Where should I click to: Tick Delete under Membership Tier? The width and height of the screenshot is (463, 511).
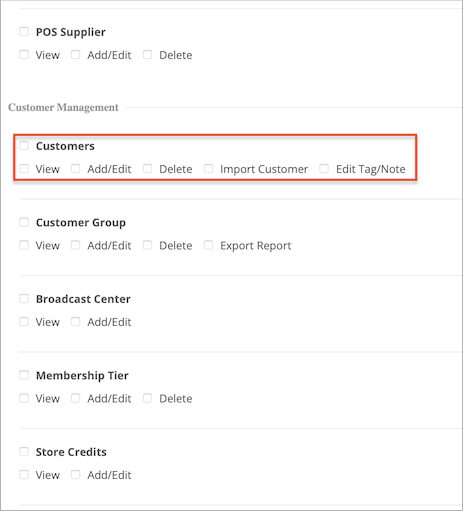[x=147, y=398]
